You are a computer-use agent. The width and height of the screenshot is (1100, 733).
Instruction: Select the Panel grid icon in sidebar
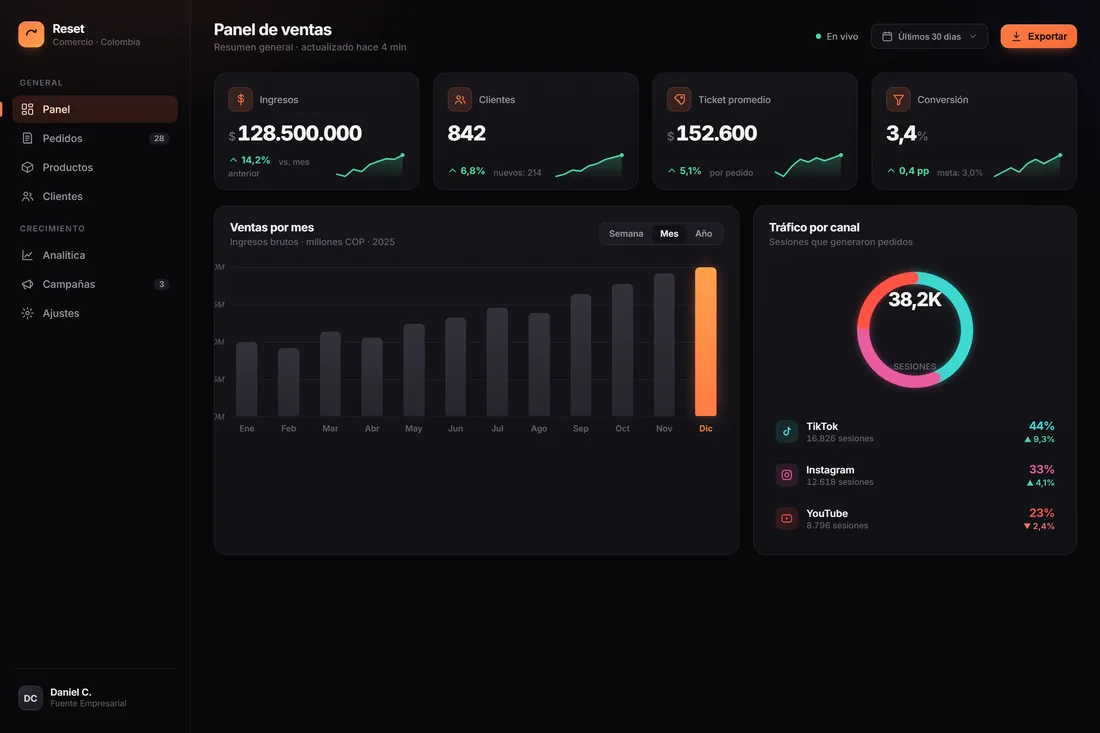(x=27, y=109)
